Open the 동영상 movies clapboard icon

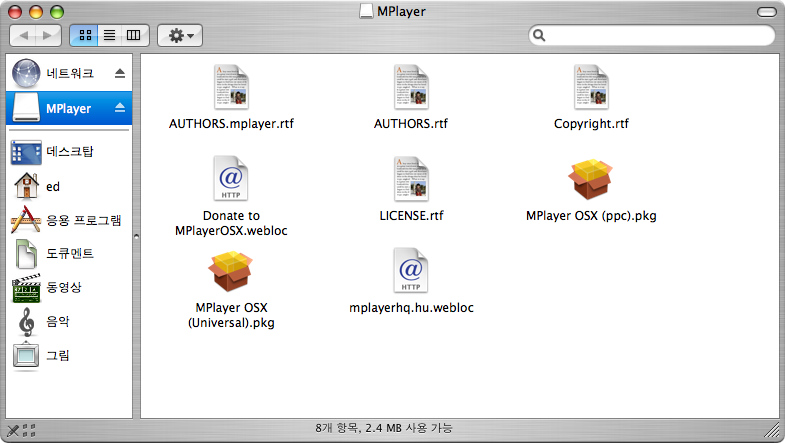(x=26, y=288)
